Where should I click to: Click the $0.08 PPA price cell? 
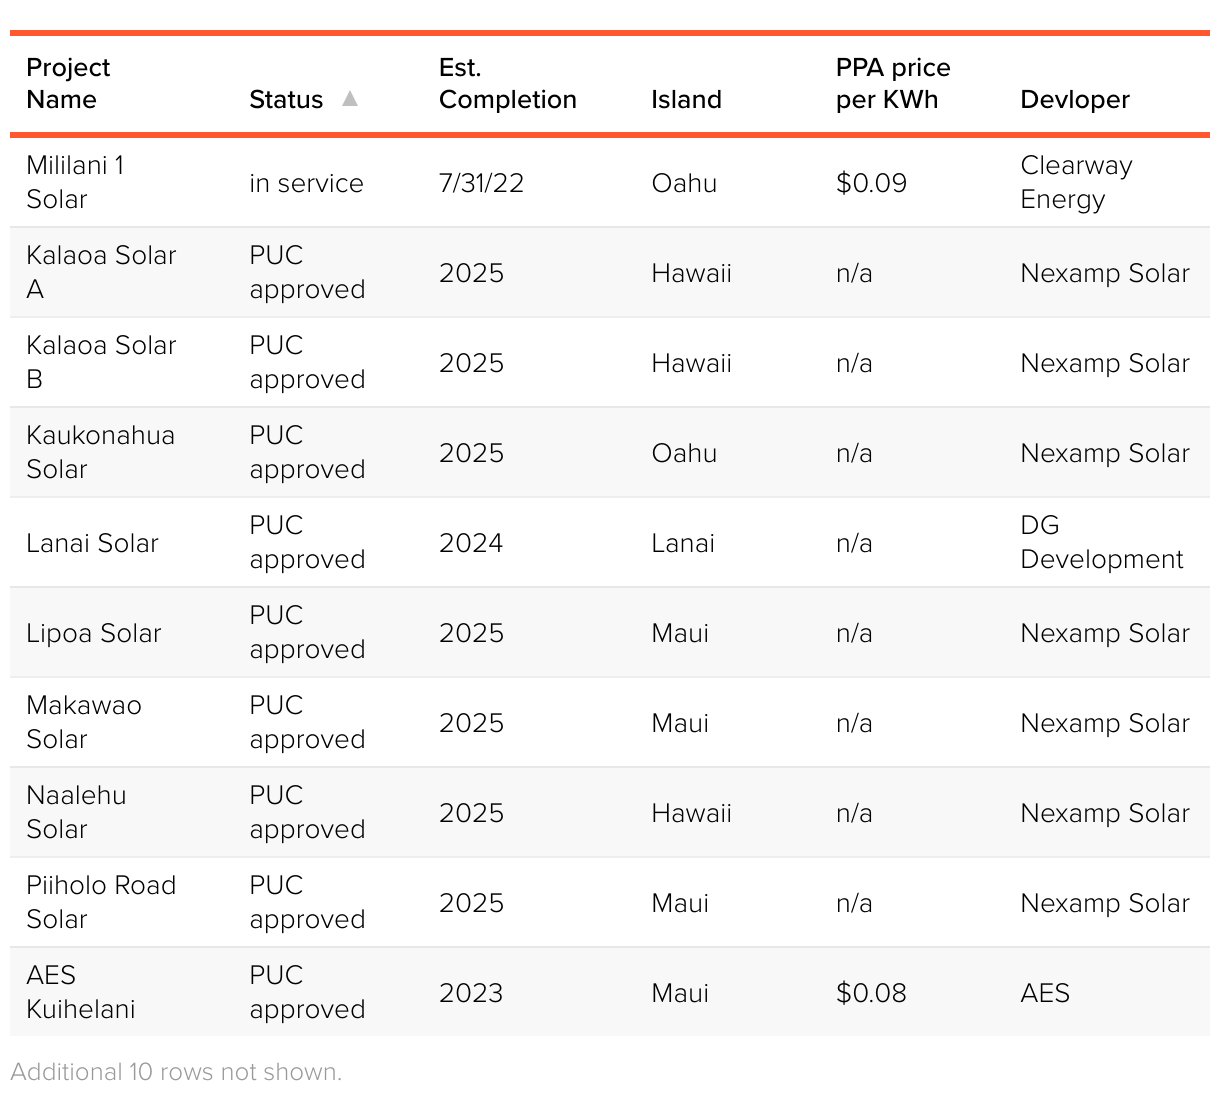pos(871,993)
